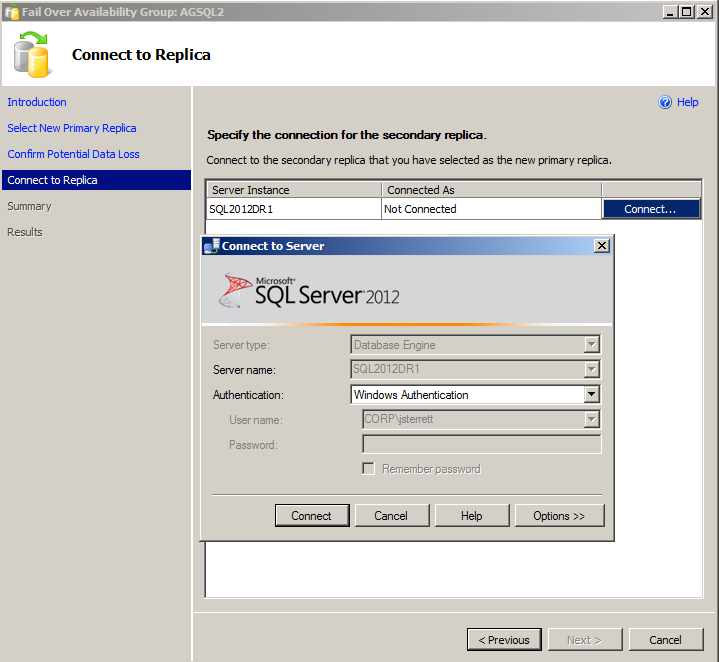Select the SQL2012DR1 server instance cell
Image resolution: width=719 pixels, height=662 pixels.
pos(293,209)
